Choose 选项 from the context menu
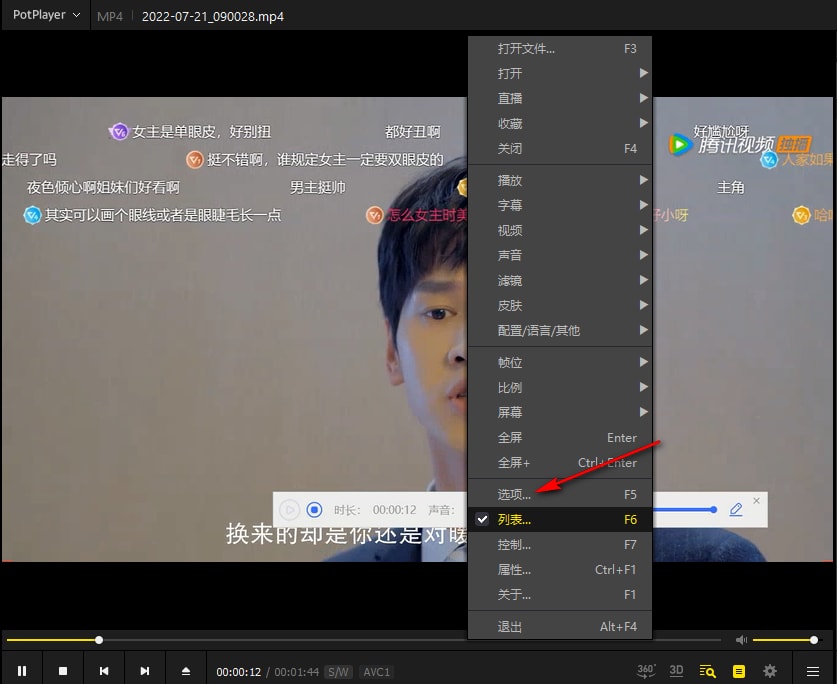The image size is (837, 684). (x=512, y=494)
